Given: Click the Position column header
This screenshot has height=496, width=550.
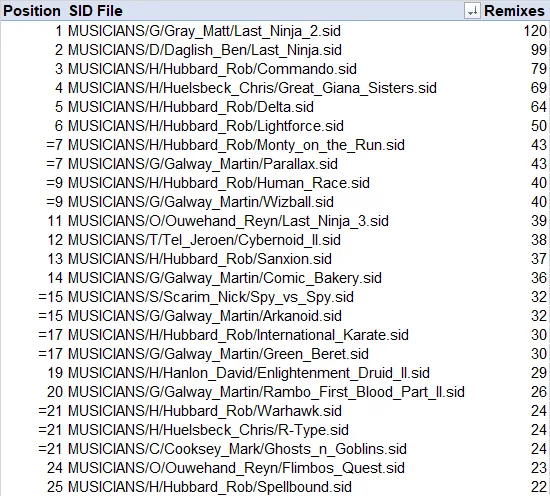Looking at the screenshot, I should pos(32,11).
